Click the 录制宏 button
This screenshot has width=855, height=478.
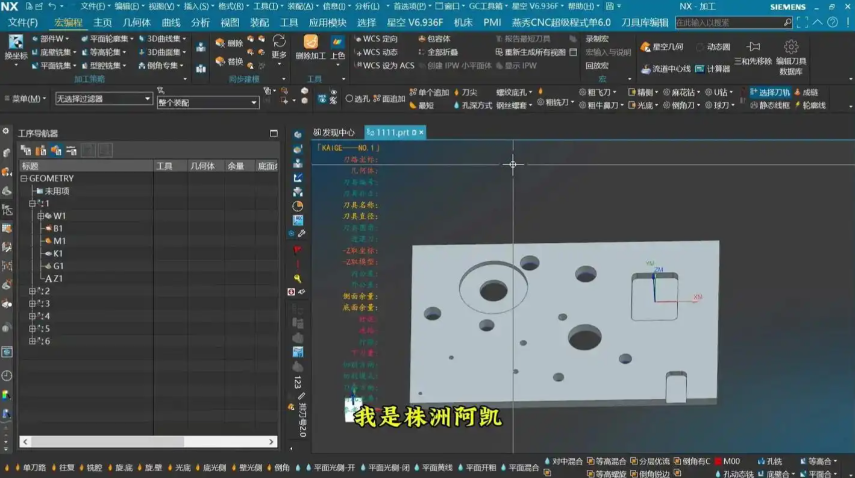(x=597, y=39)
